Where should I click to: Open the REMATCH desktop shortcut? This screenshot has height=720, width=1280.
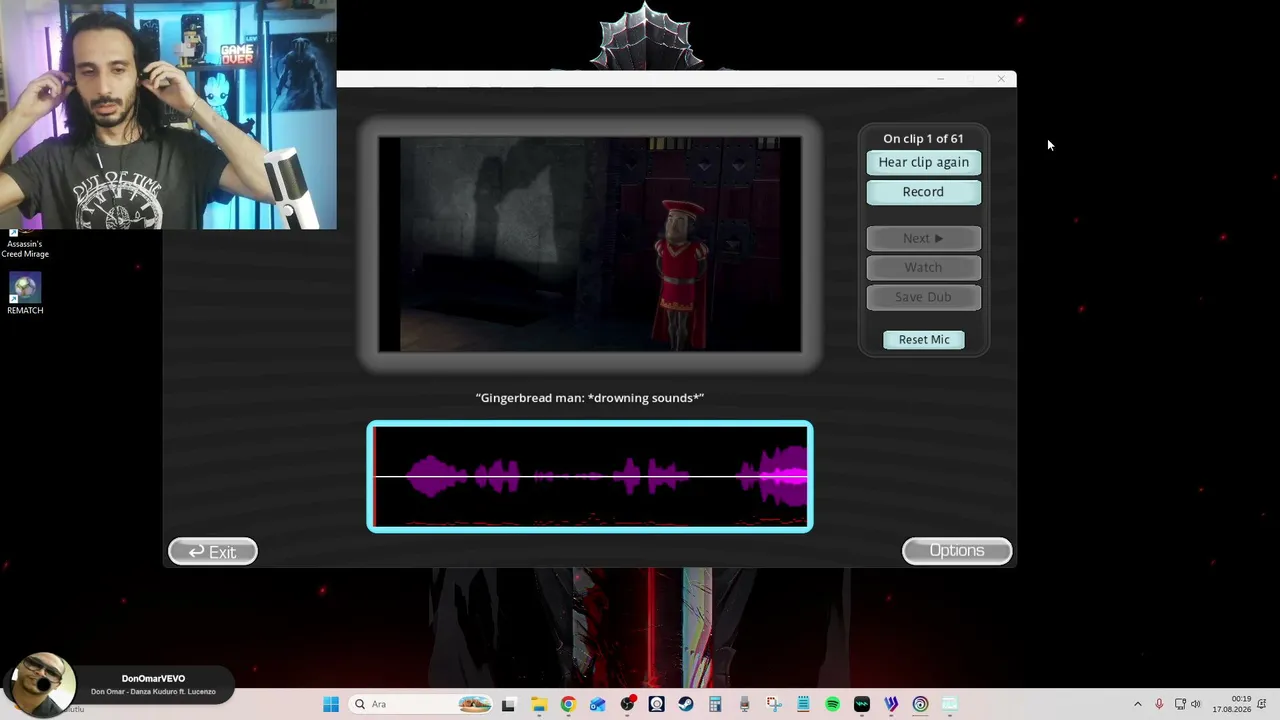point(25,294)
